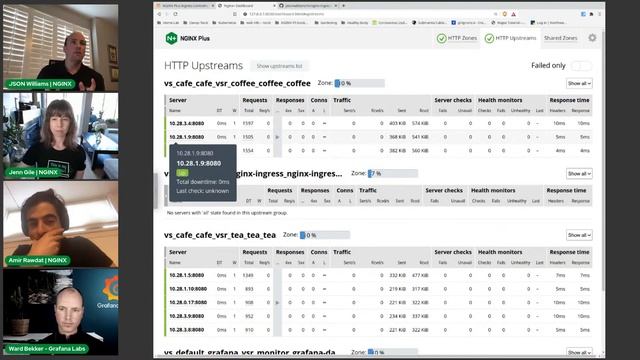Select JSON Williams video tile
The image size is (640, 360).
pyautogui.click(x=61, y=48)
